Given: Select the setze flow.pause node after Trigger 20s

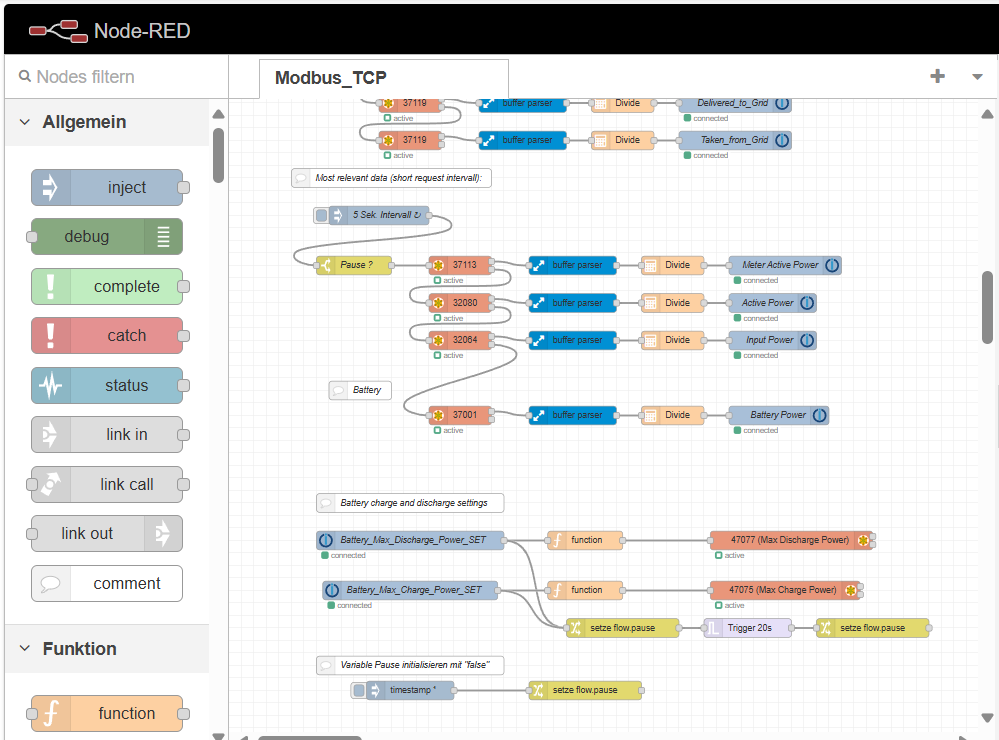Looking at the screenshot, I should [872, 628].
